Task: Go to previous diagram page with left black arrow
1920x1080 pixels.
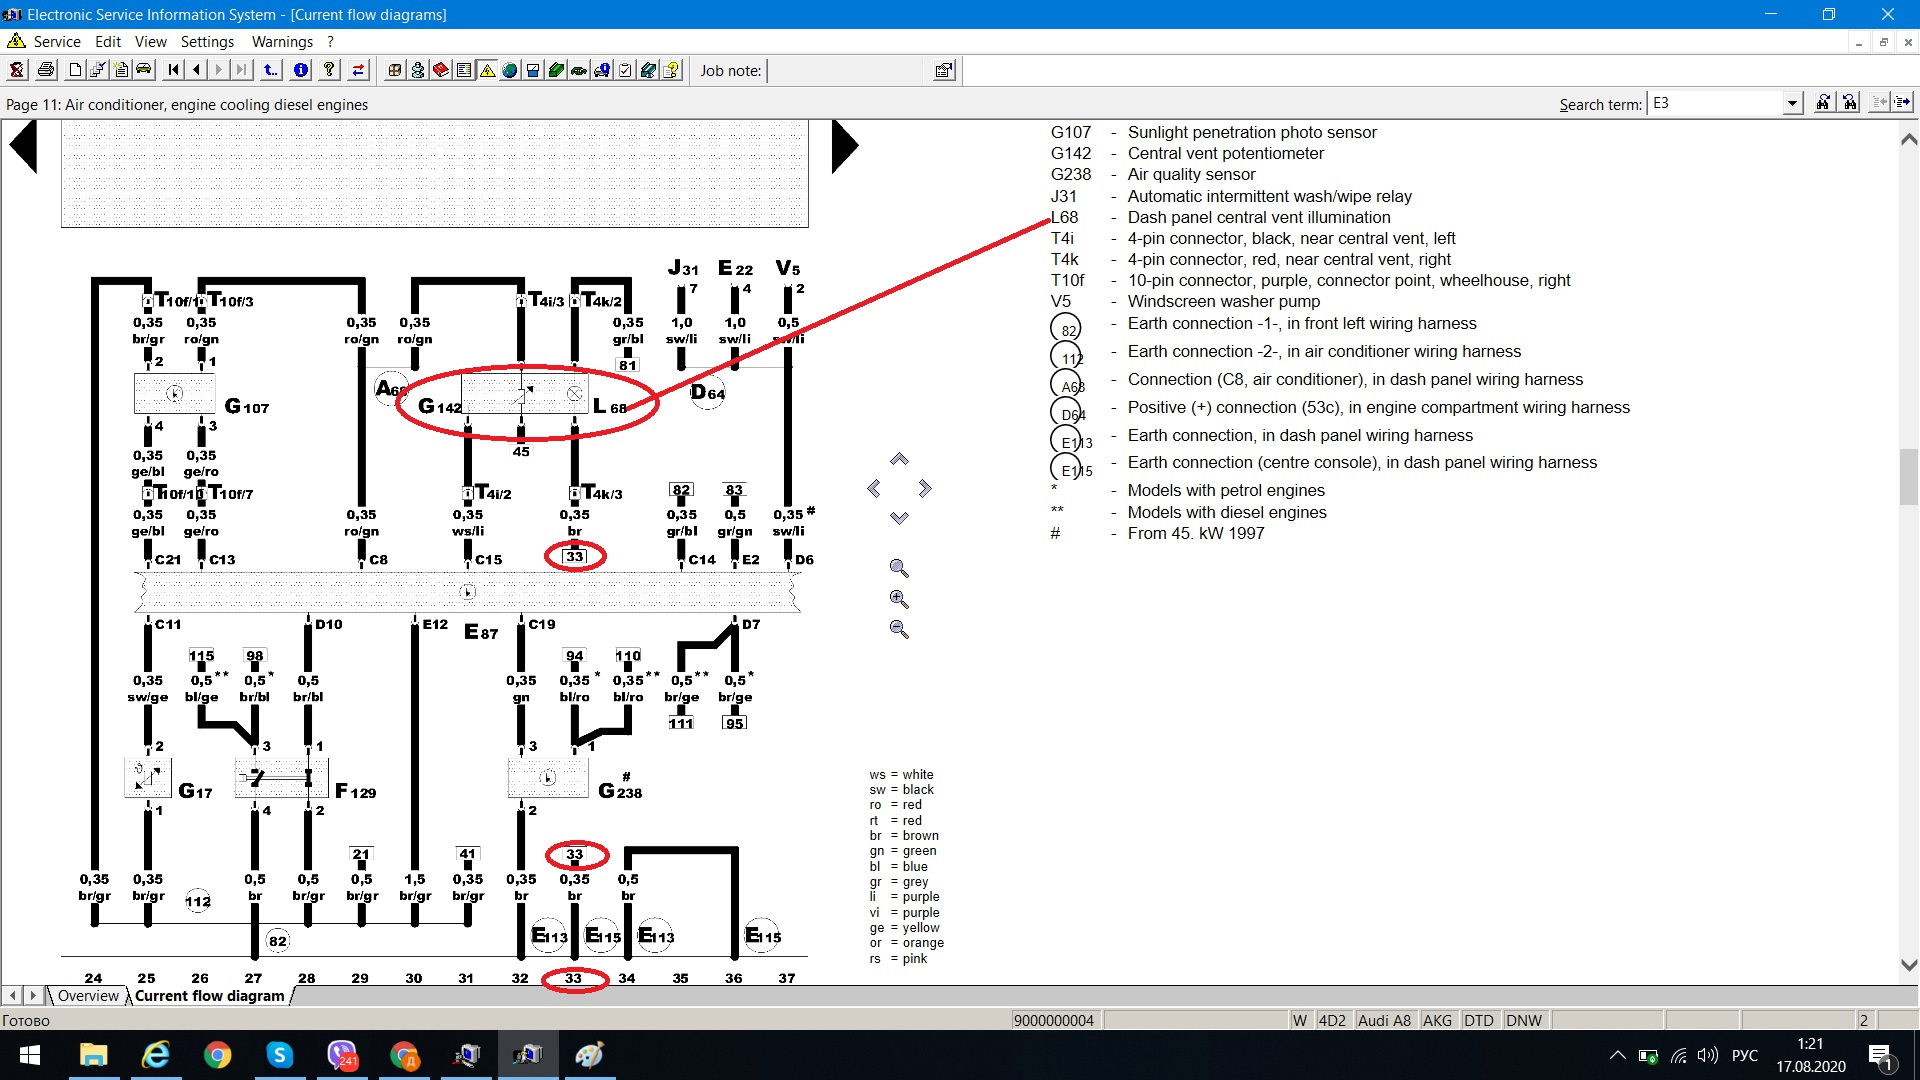Action: [x=23, y=147]
